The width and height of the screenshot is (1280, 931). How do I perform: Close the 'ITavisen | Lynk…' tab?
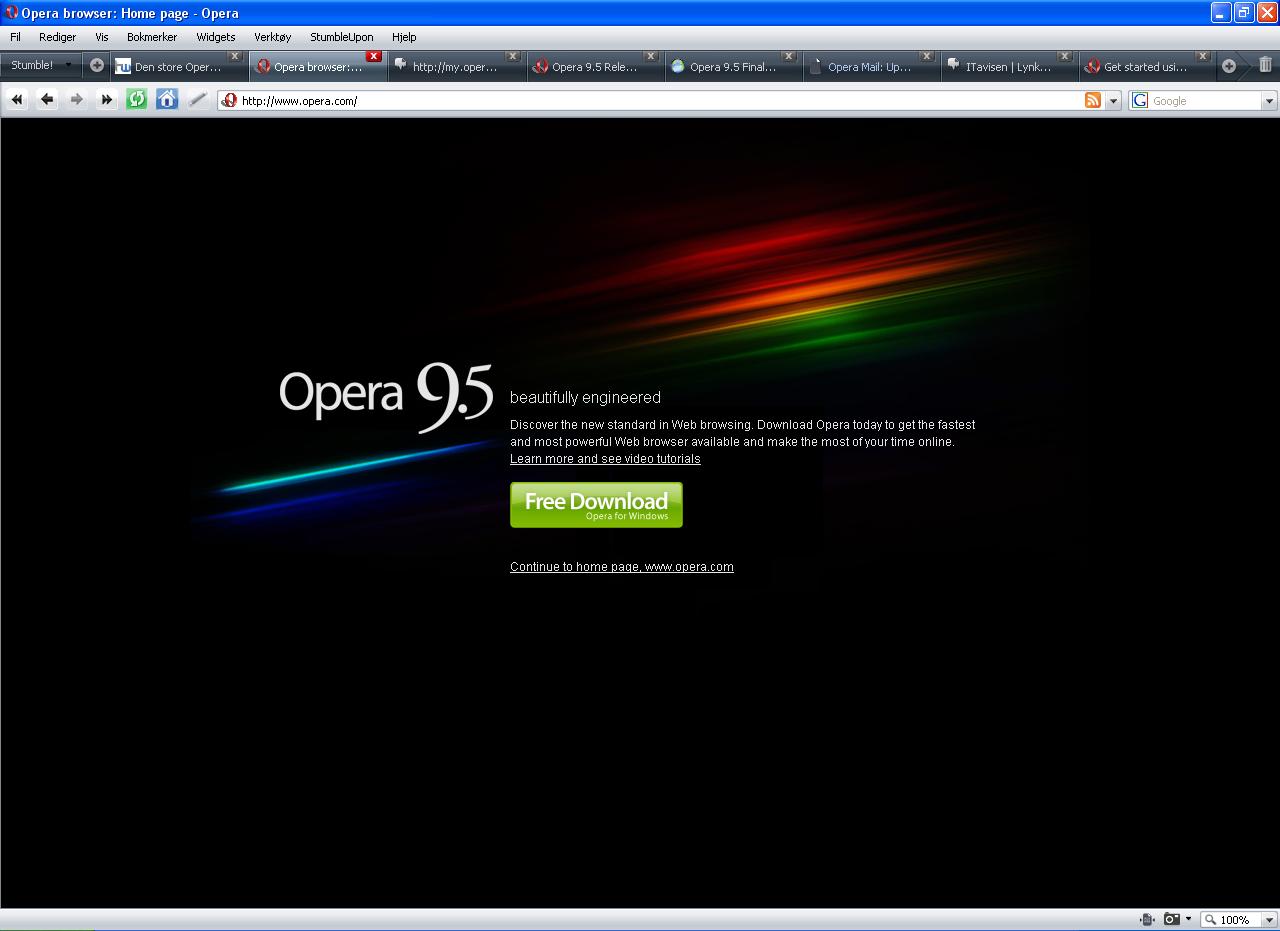click(1064, 56)
